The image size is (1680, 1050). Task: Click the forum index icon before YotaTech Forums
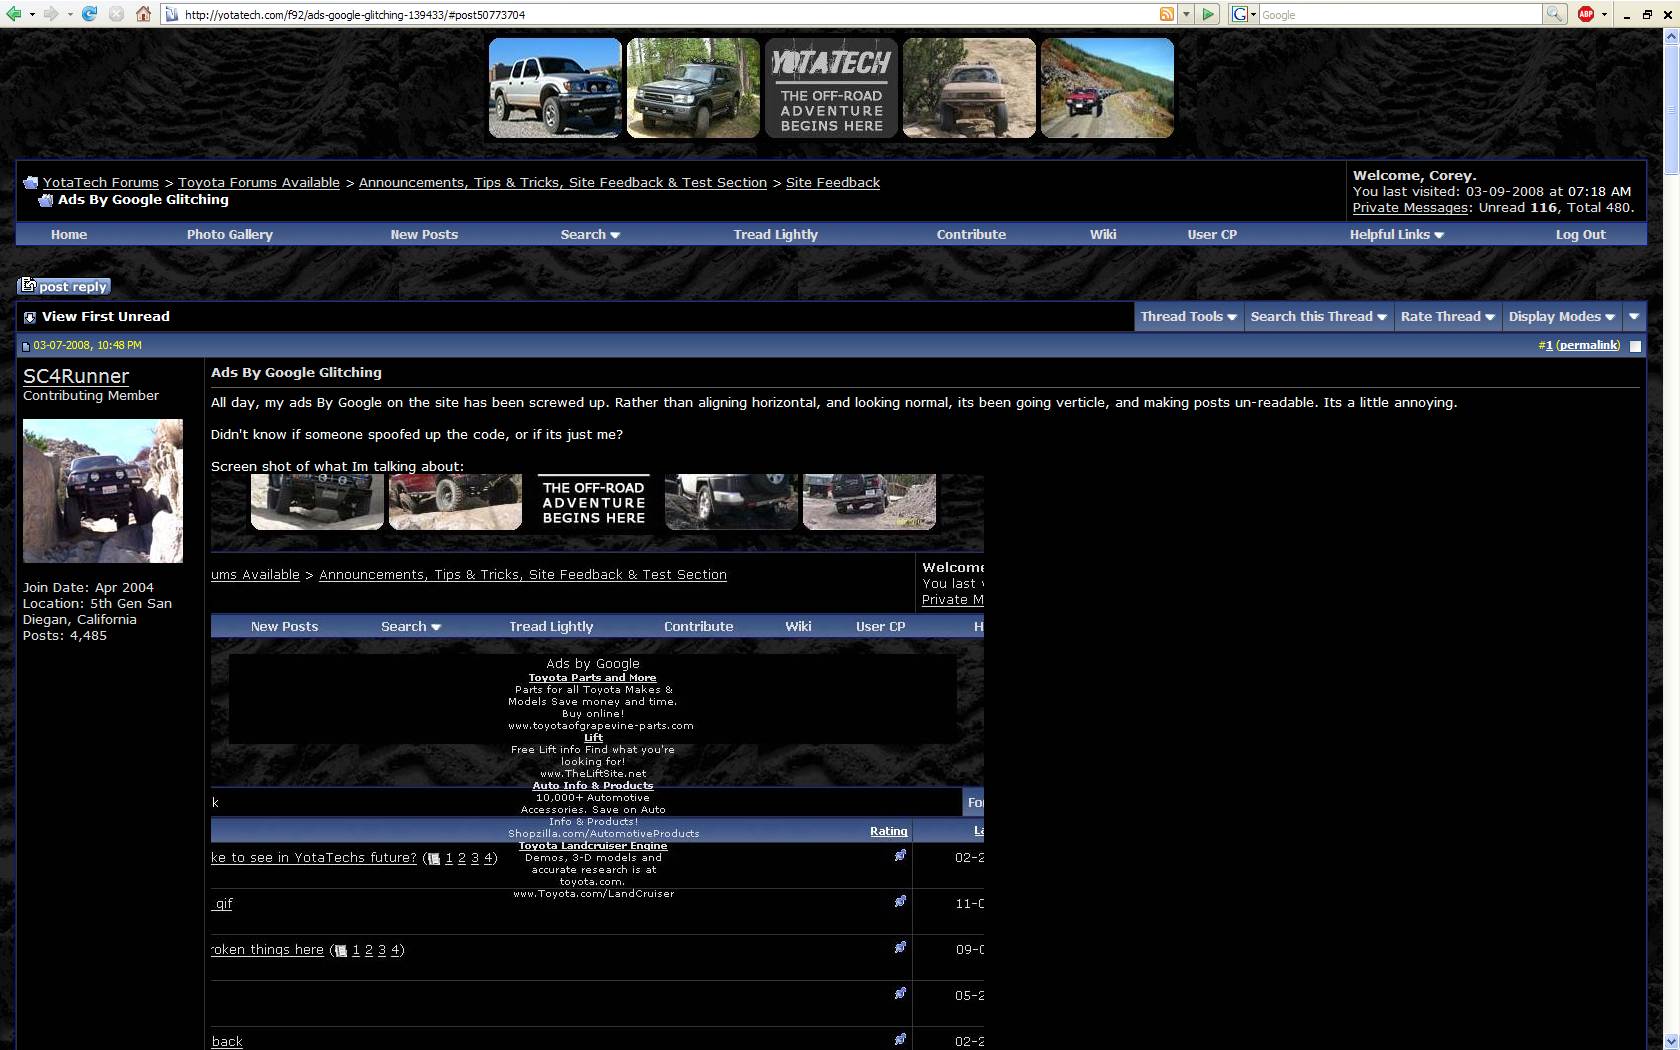pos(30,183)
